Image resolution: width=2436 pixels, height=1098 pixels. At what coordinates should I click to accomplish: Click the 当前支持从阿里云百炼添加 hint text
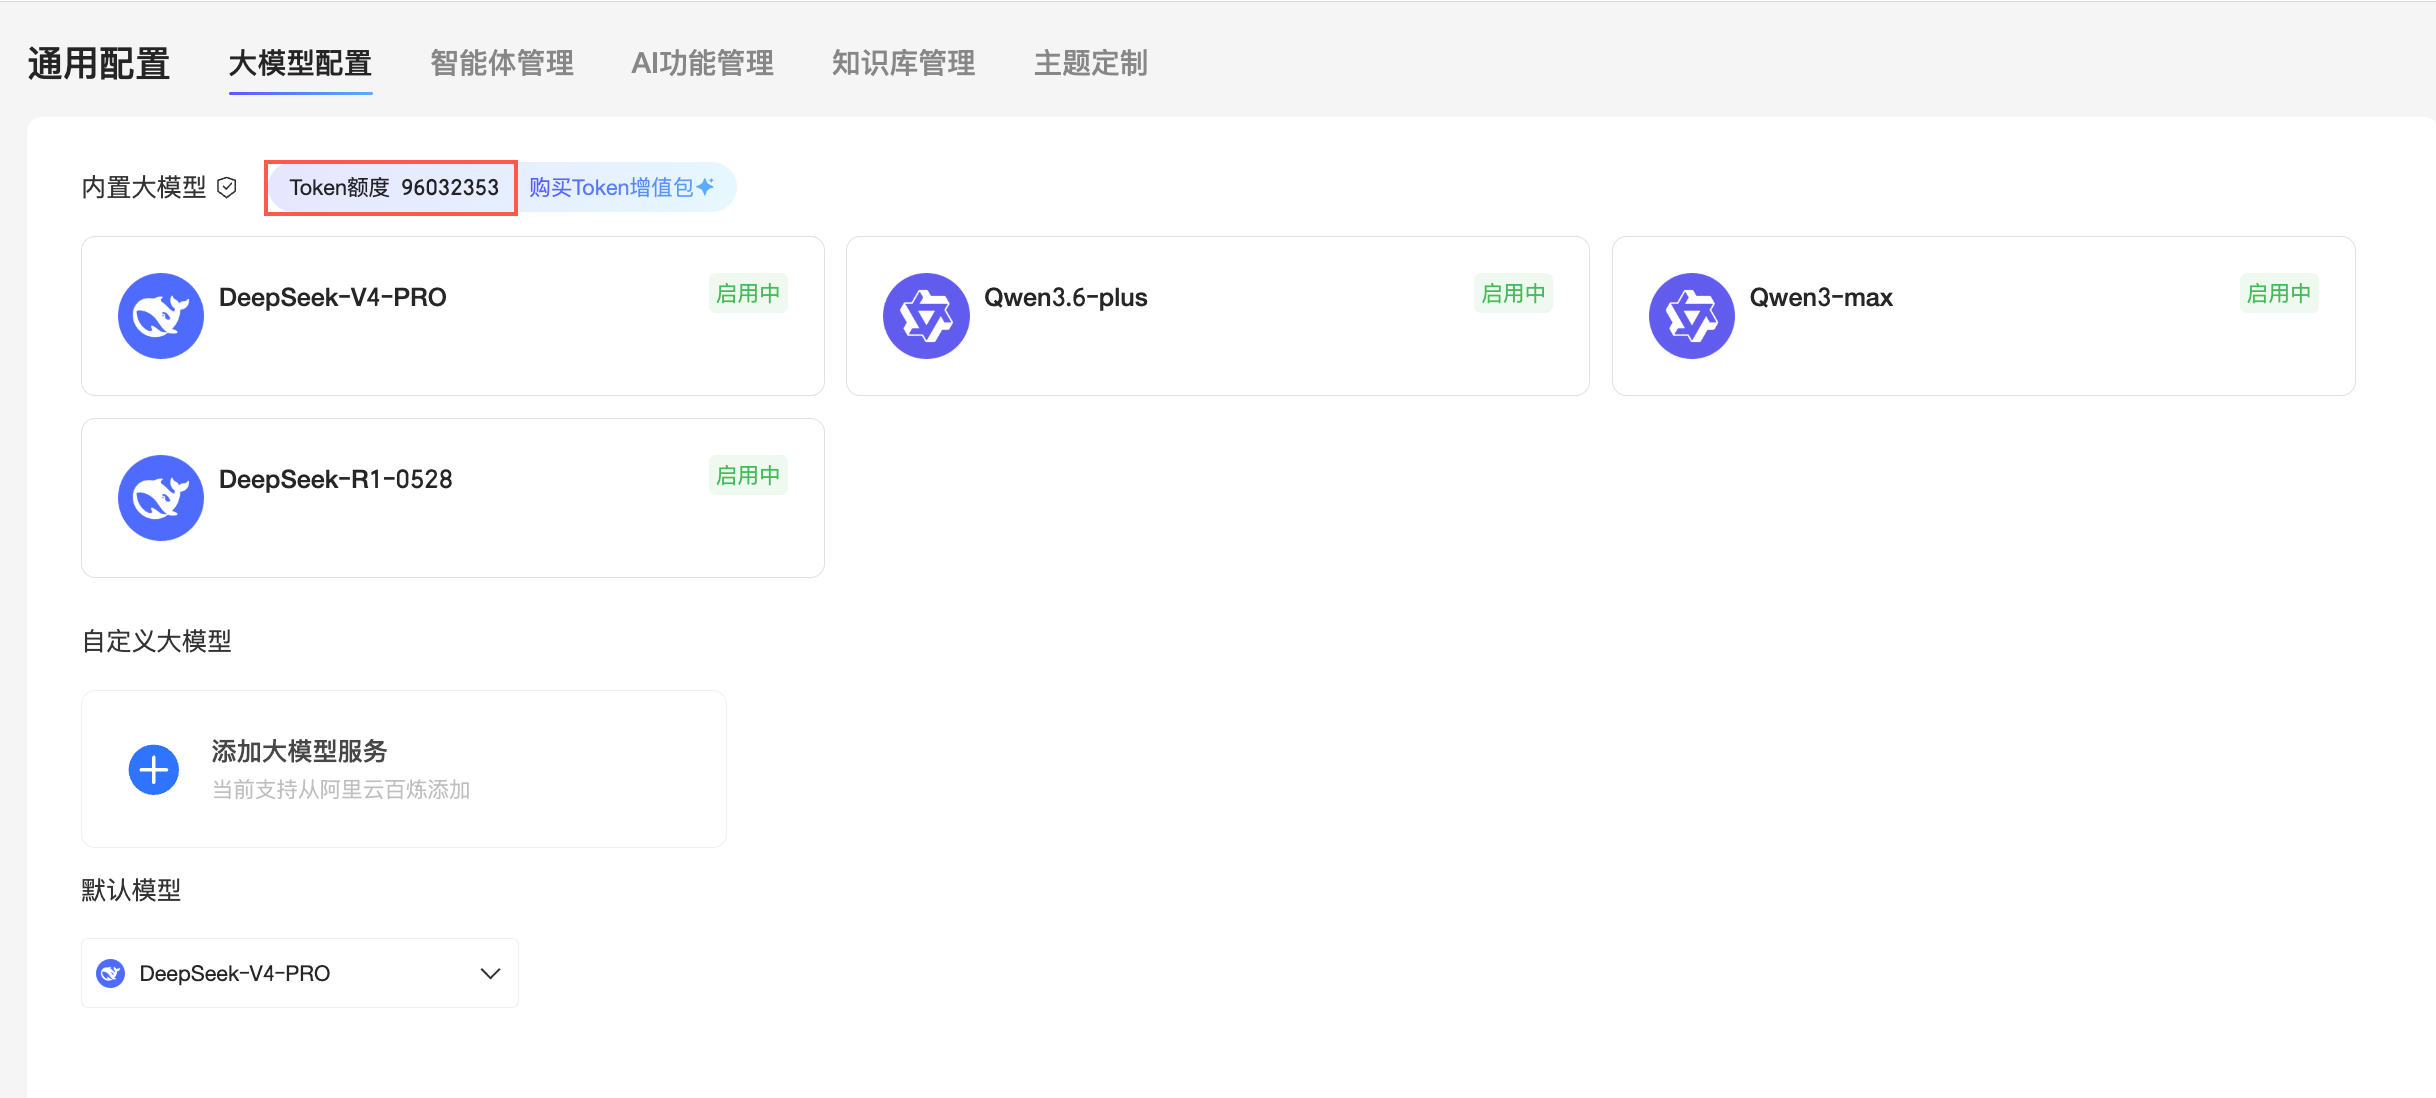pyautogui.click(x=341, y=790)
